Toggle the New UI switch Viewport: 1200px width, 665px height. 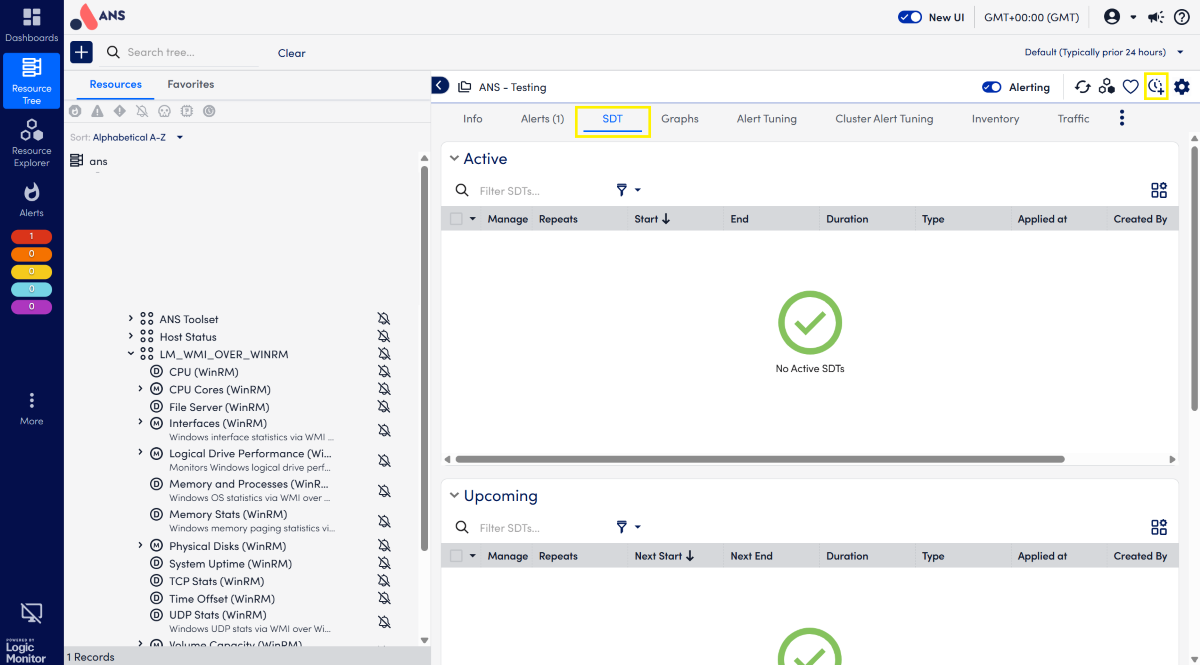point(909,17)
